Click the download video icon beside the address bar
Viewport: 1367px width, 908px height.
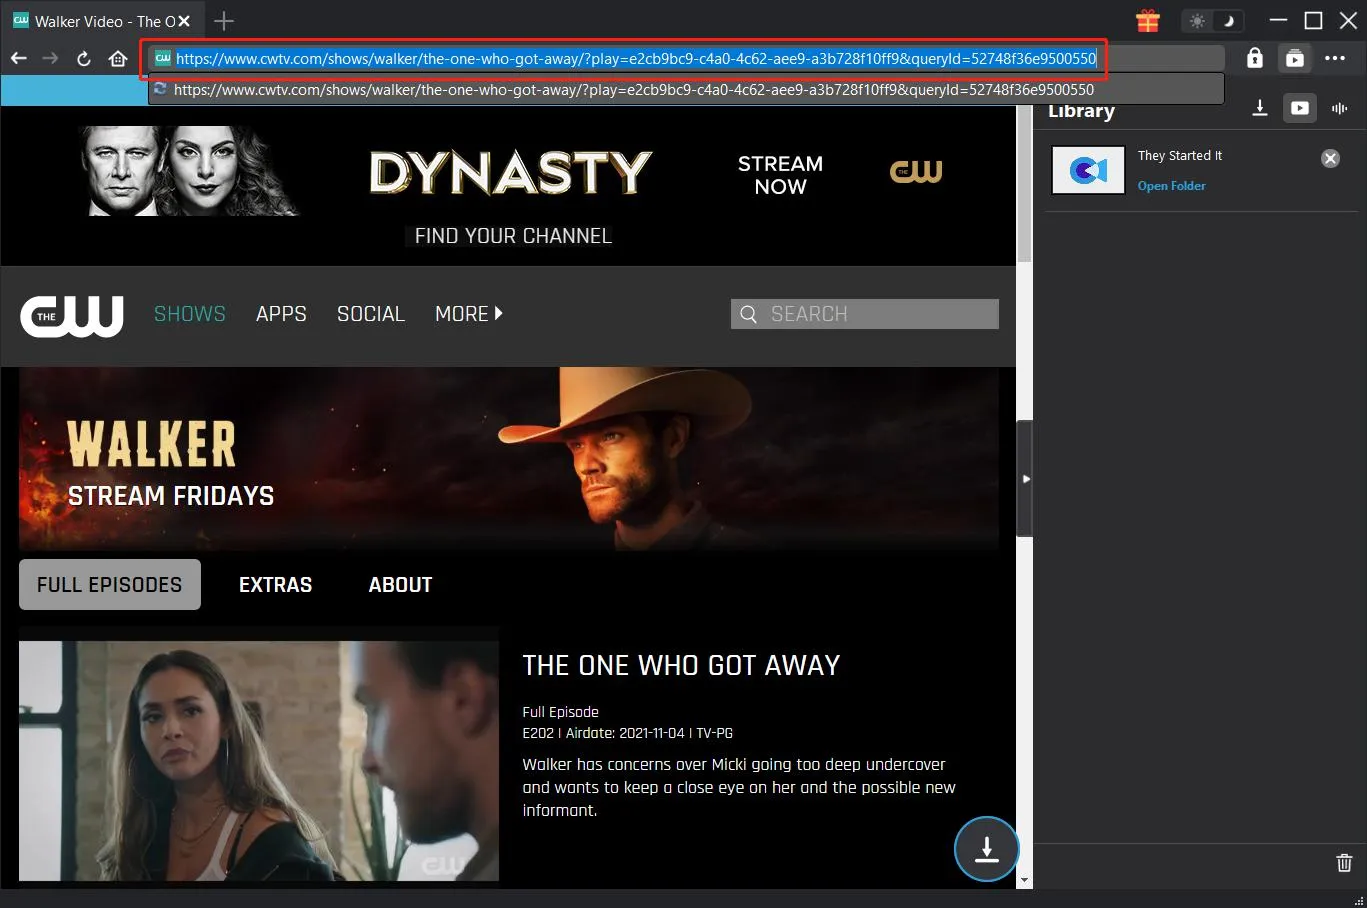tap(1295, 58)
